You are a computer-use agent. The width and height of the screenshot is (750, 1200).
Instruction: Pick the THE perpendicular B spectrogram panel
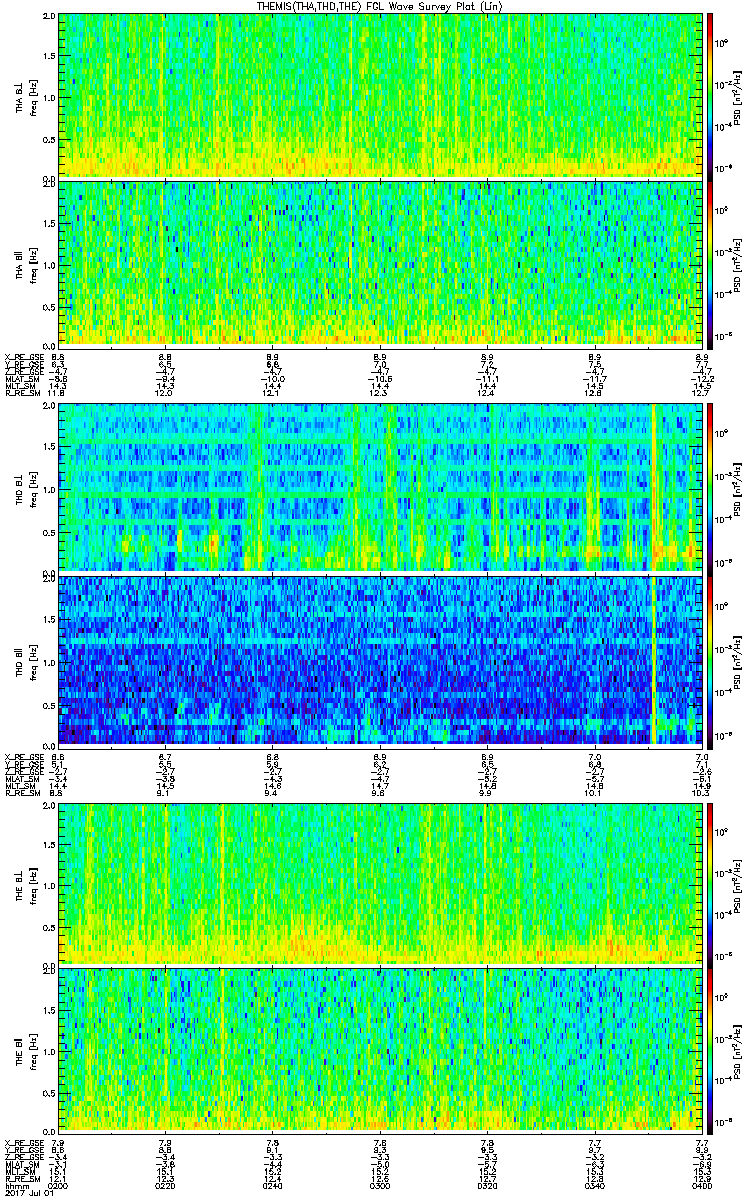click(x=380, y=882)
